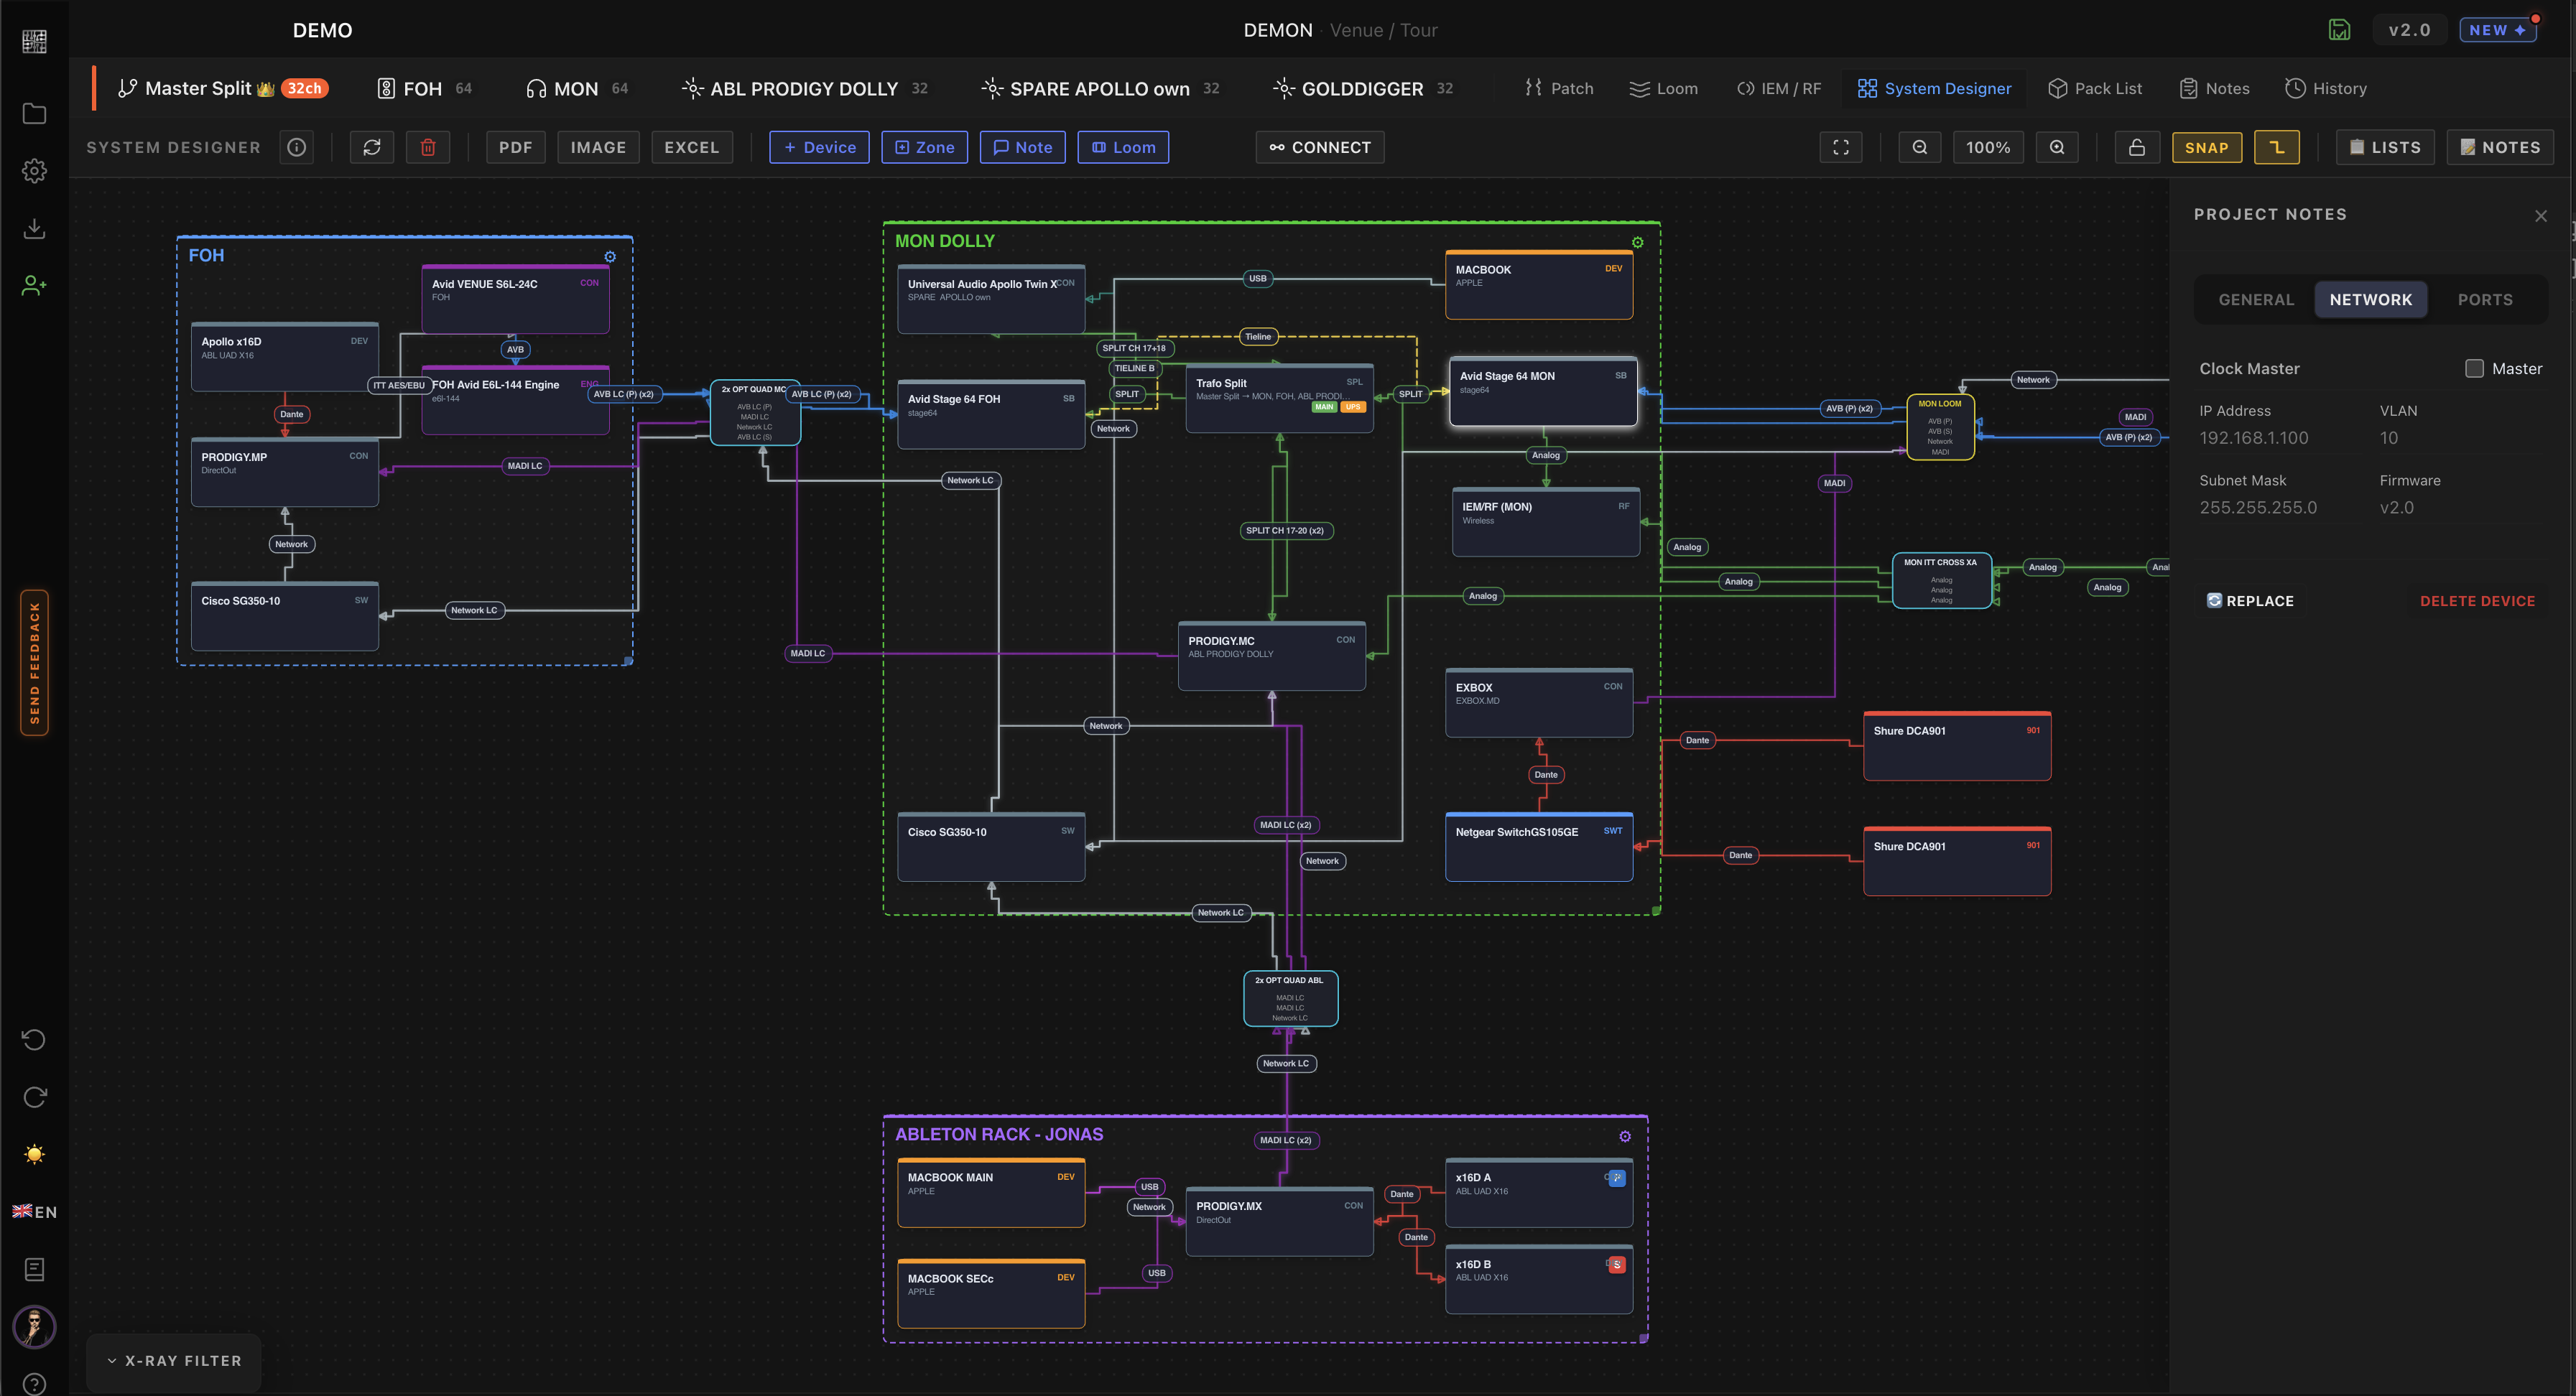Click the refresh layout icon
The height and width of the screenshot is (1396, 2576).
pos(372,147)
